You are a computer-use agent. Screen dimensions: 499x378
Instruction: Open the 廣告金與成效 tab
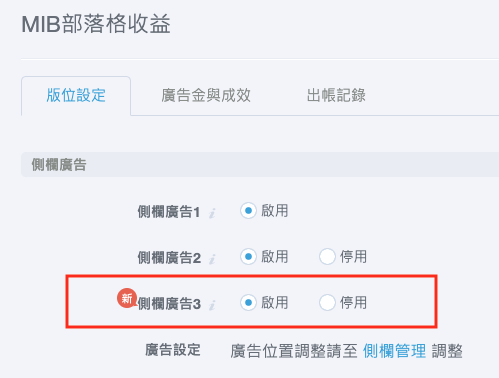(x=206, y=96)
